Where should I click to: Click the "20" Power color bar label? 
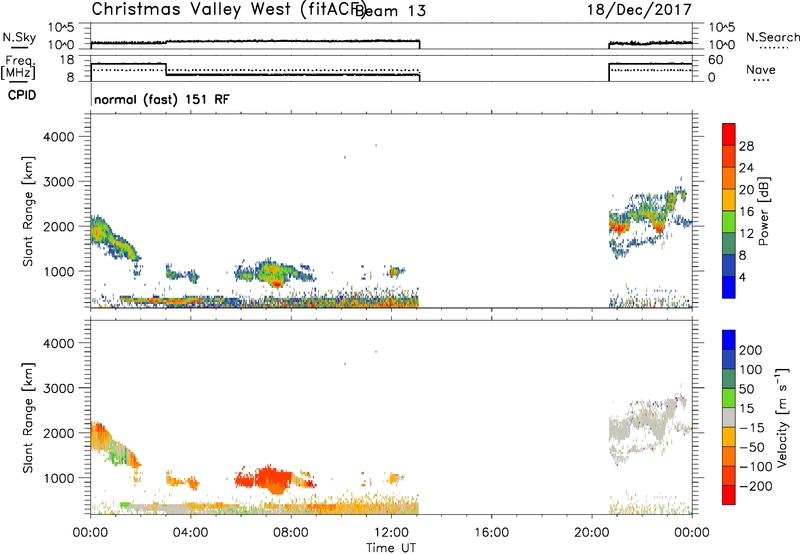pyautogui.click(x=746, y=190)
